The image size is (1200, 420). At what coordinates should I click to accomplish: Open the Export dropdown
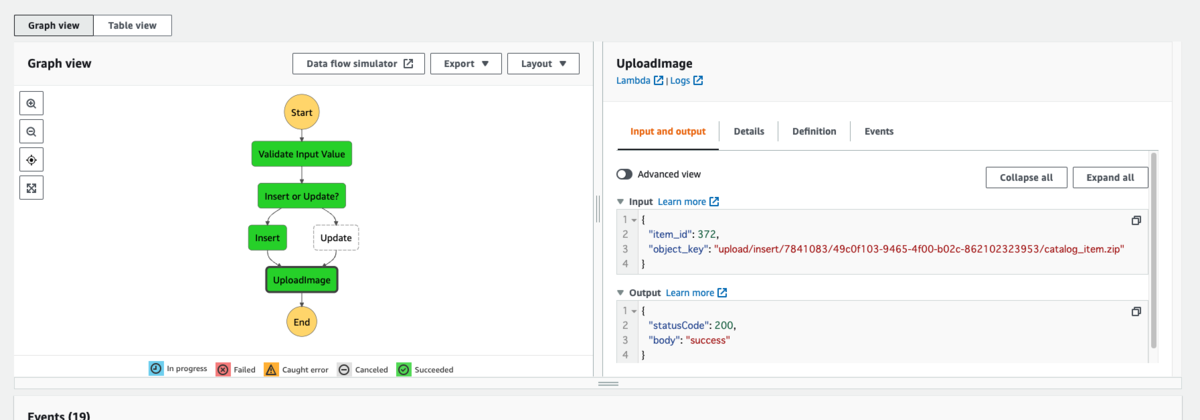pos(465,63)
